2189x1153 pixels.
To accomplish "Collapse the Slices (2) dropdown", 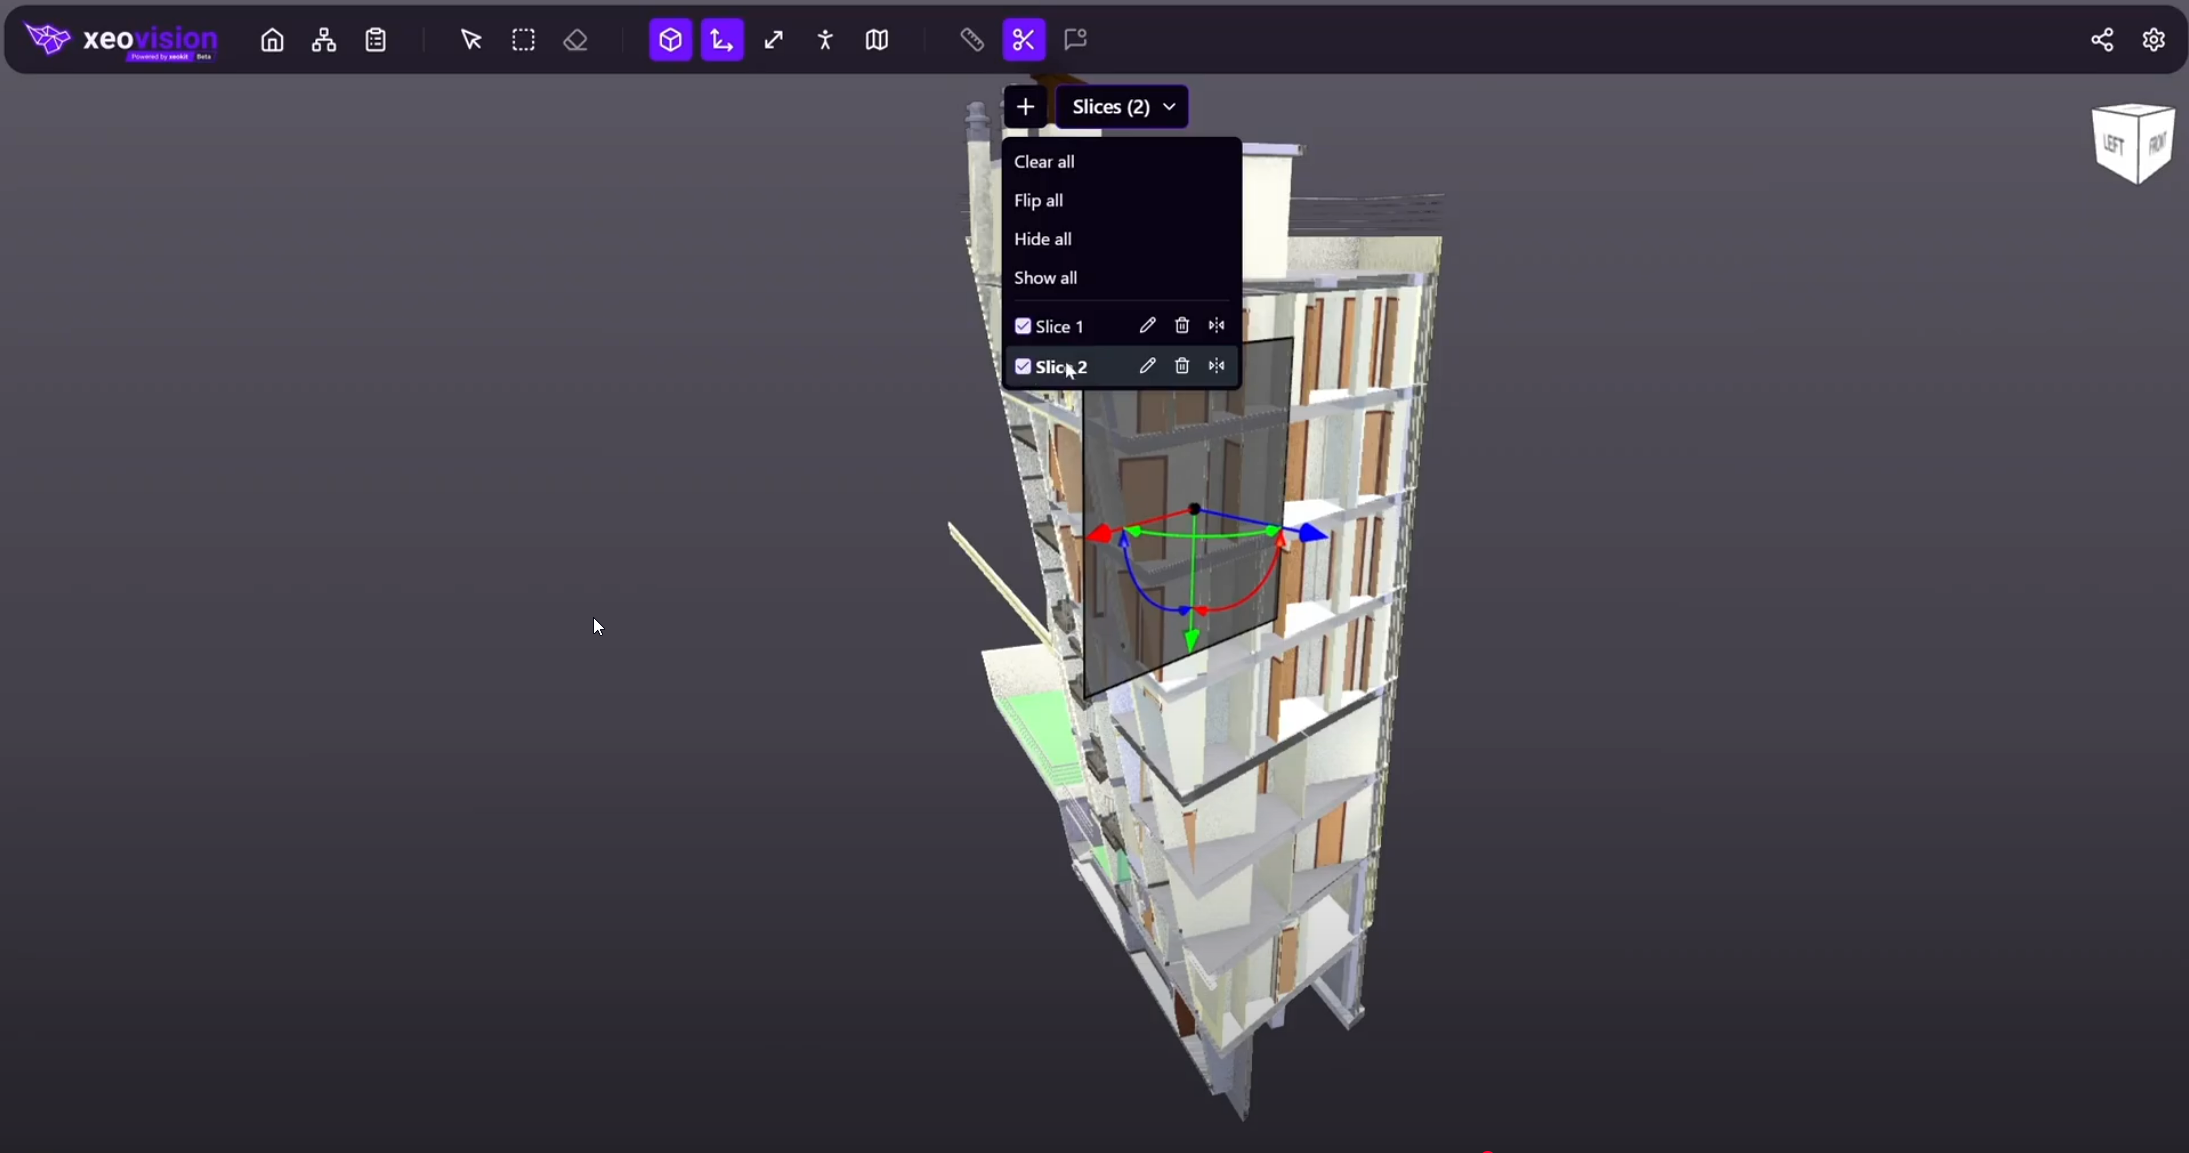I will pos(1111,107).
